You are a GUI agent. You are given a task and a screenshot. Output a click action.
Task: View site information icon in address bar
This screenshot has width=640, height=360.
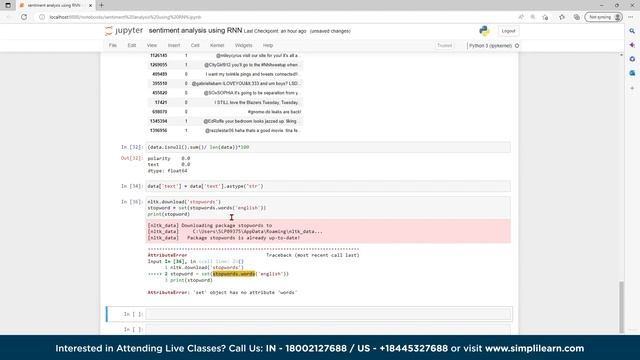[x=42, y=17]
